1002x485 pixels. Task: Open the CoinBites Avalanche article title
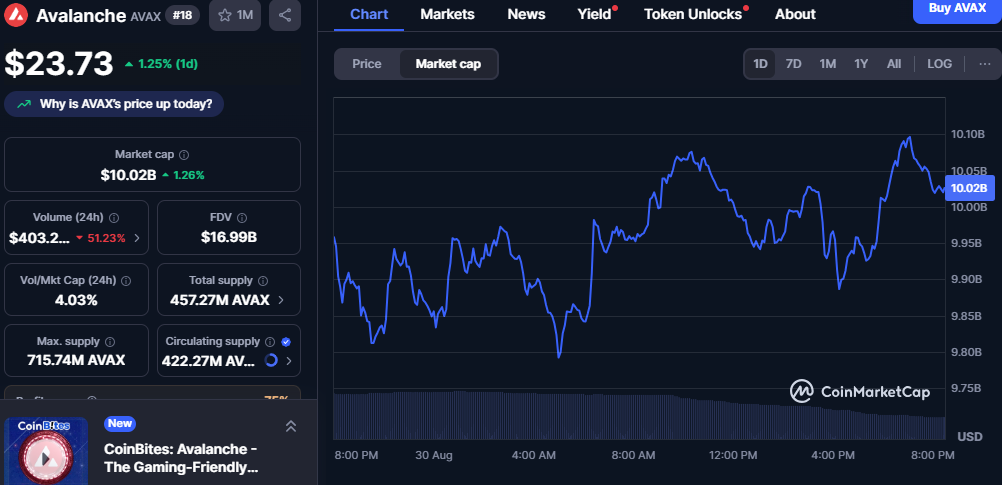pyautogui.click(x=181, y=458)
